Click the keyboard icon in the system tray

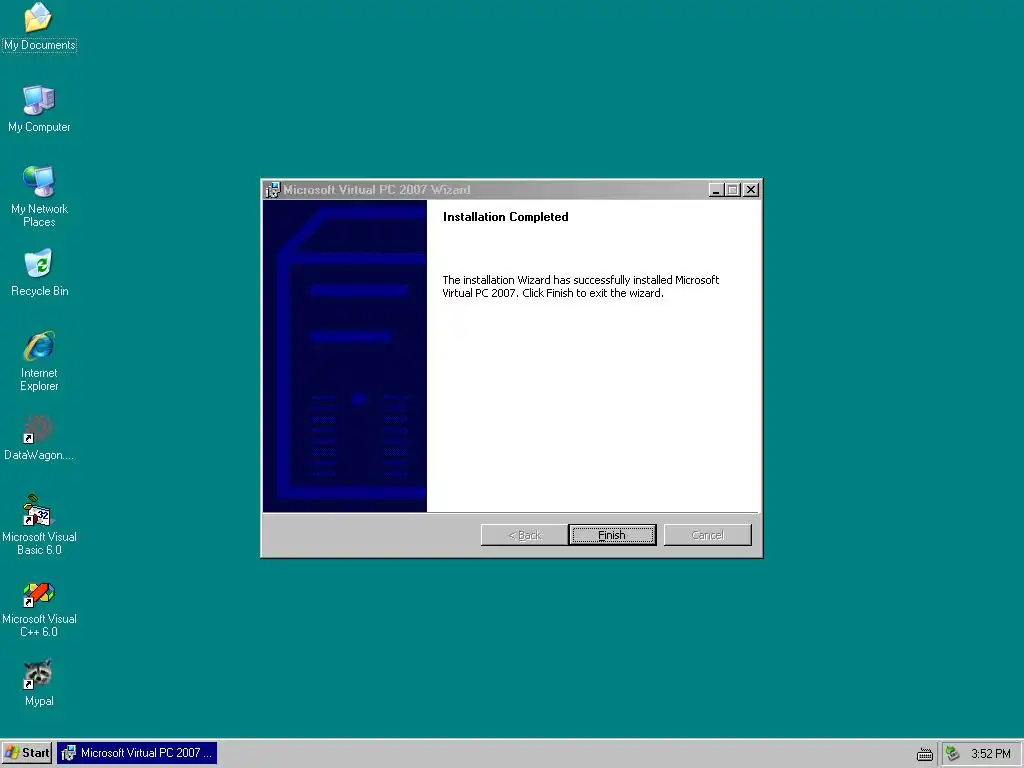924,754
